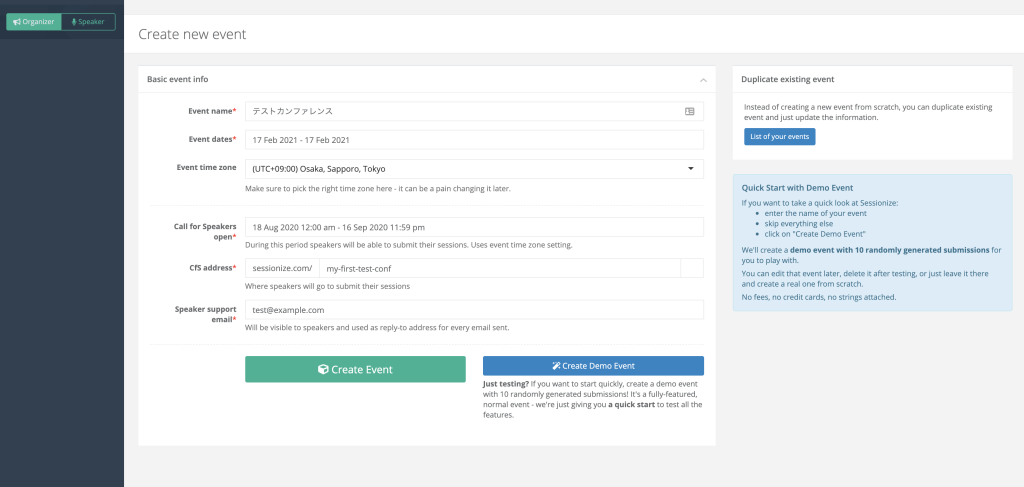Click the time zone dropdown arrow
The width and height of the screenshot is (1024, 487).
click(690, 169)
